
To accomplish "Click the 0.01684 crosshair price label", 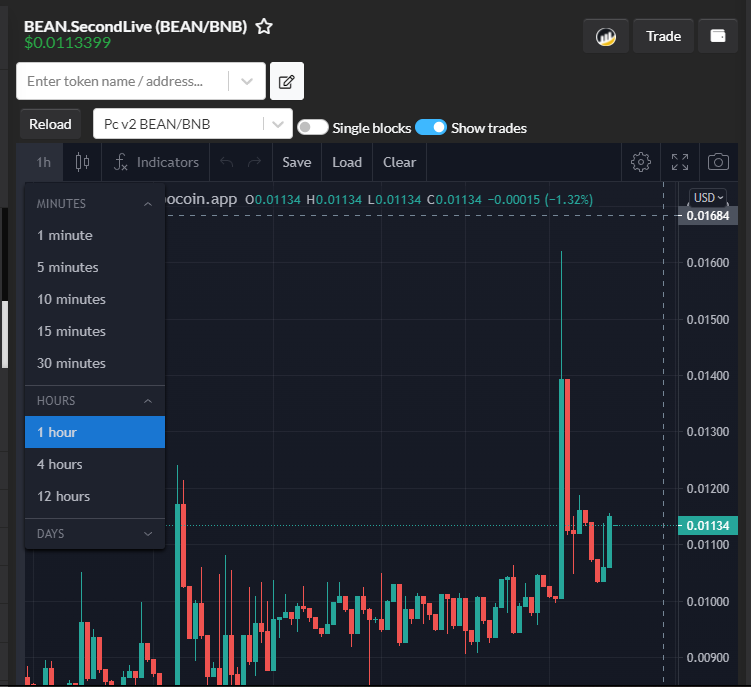I will pyautogui.click(x=708, y=216).
